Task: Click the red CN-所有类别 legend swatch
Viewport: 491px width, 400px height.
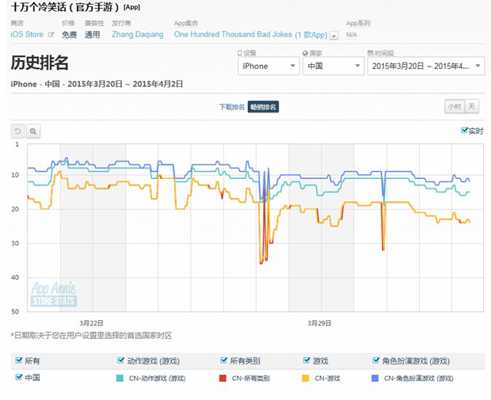Action: pyautogui.click(x=223, y=378)
